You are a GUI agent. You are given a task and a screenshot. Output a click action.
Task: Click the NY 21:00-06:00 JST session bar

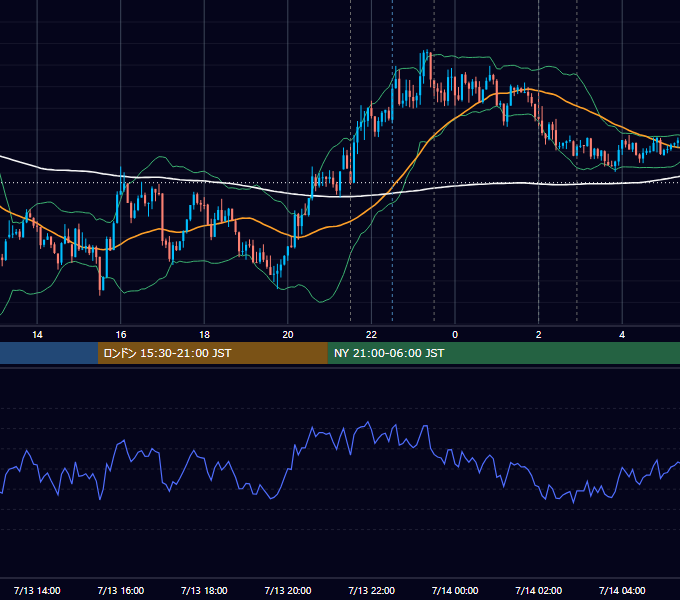503,353
